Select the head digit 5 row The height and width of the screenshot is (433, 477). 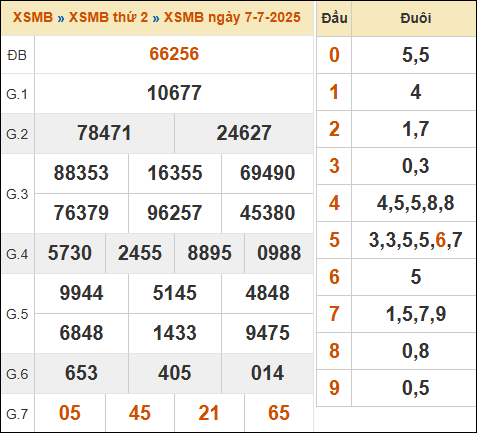click(x=396, y=240)
